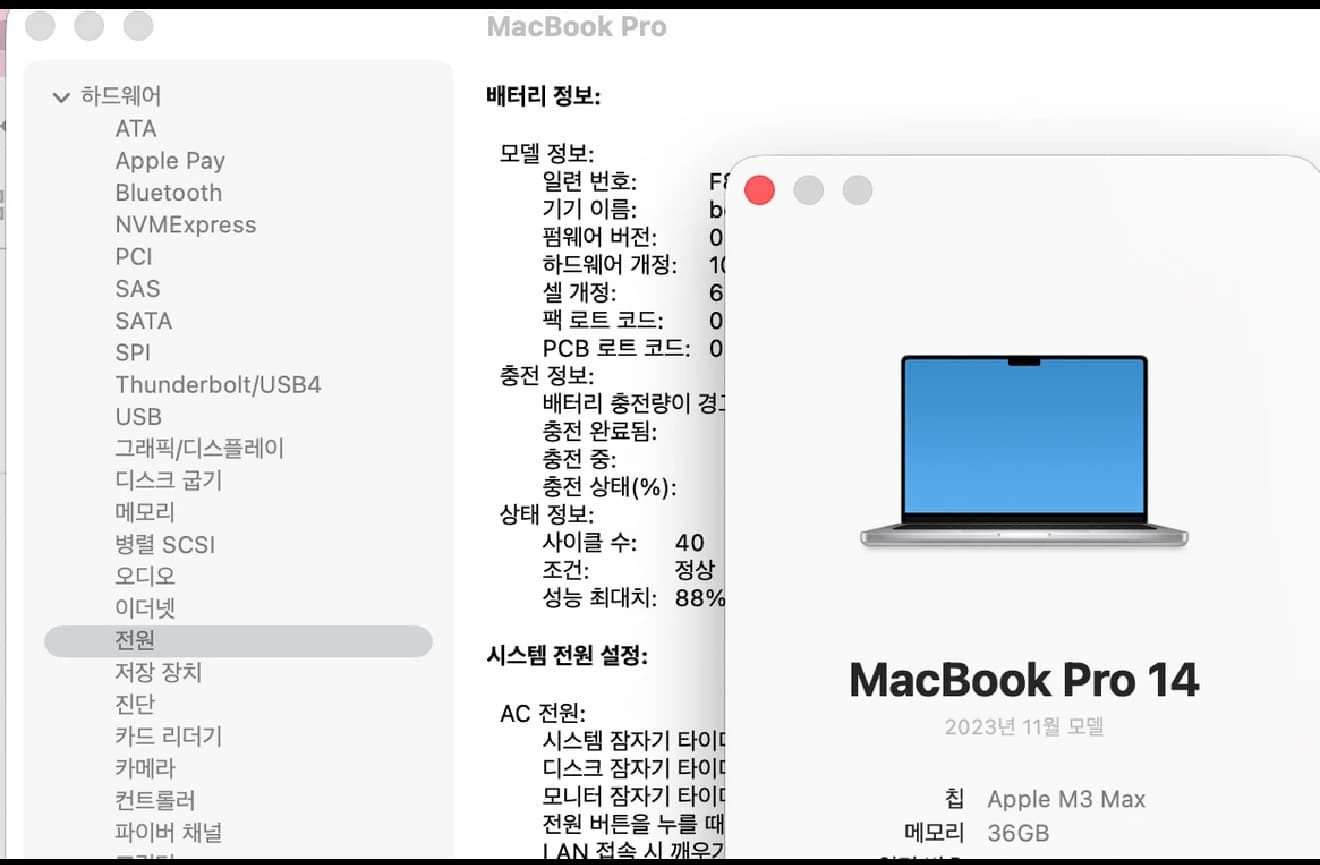The image size is (1320, 865).
Task: Click the 하드웨어 개정 label
Action: click(609, 265)
